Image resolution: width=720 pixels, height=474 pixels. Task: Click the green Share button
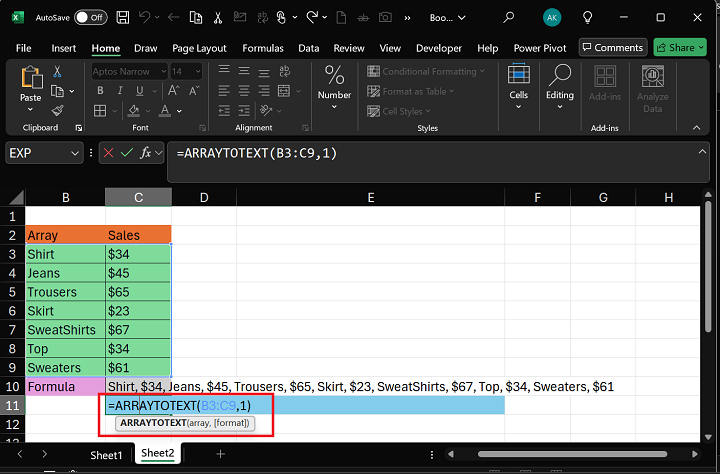click(680, 47)
